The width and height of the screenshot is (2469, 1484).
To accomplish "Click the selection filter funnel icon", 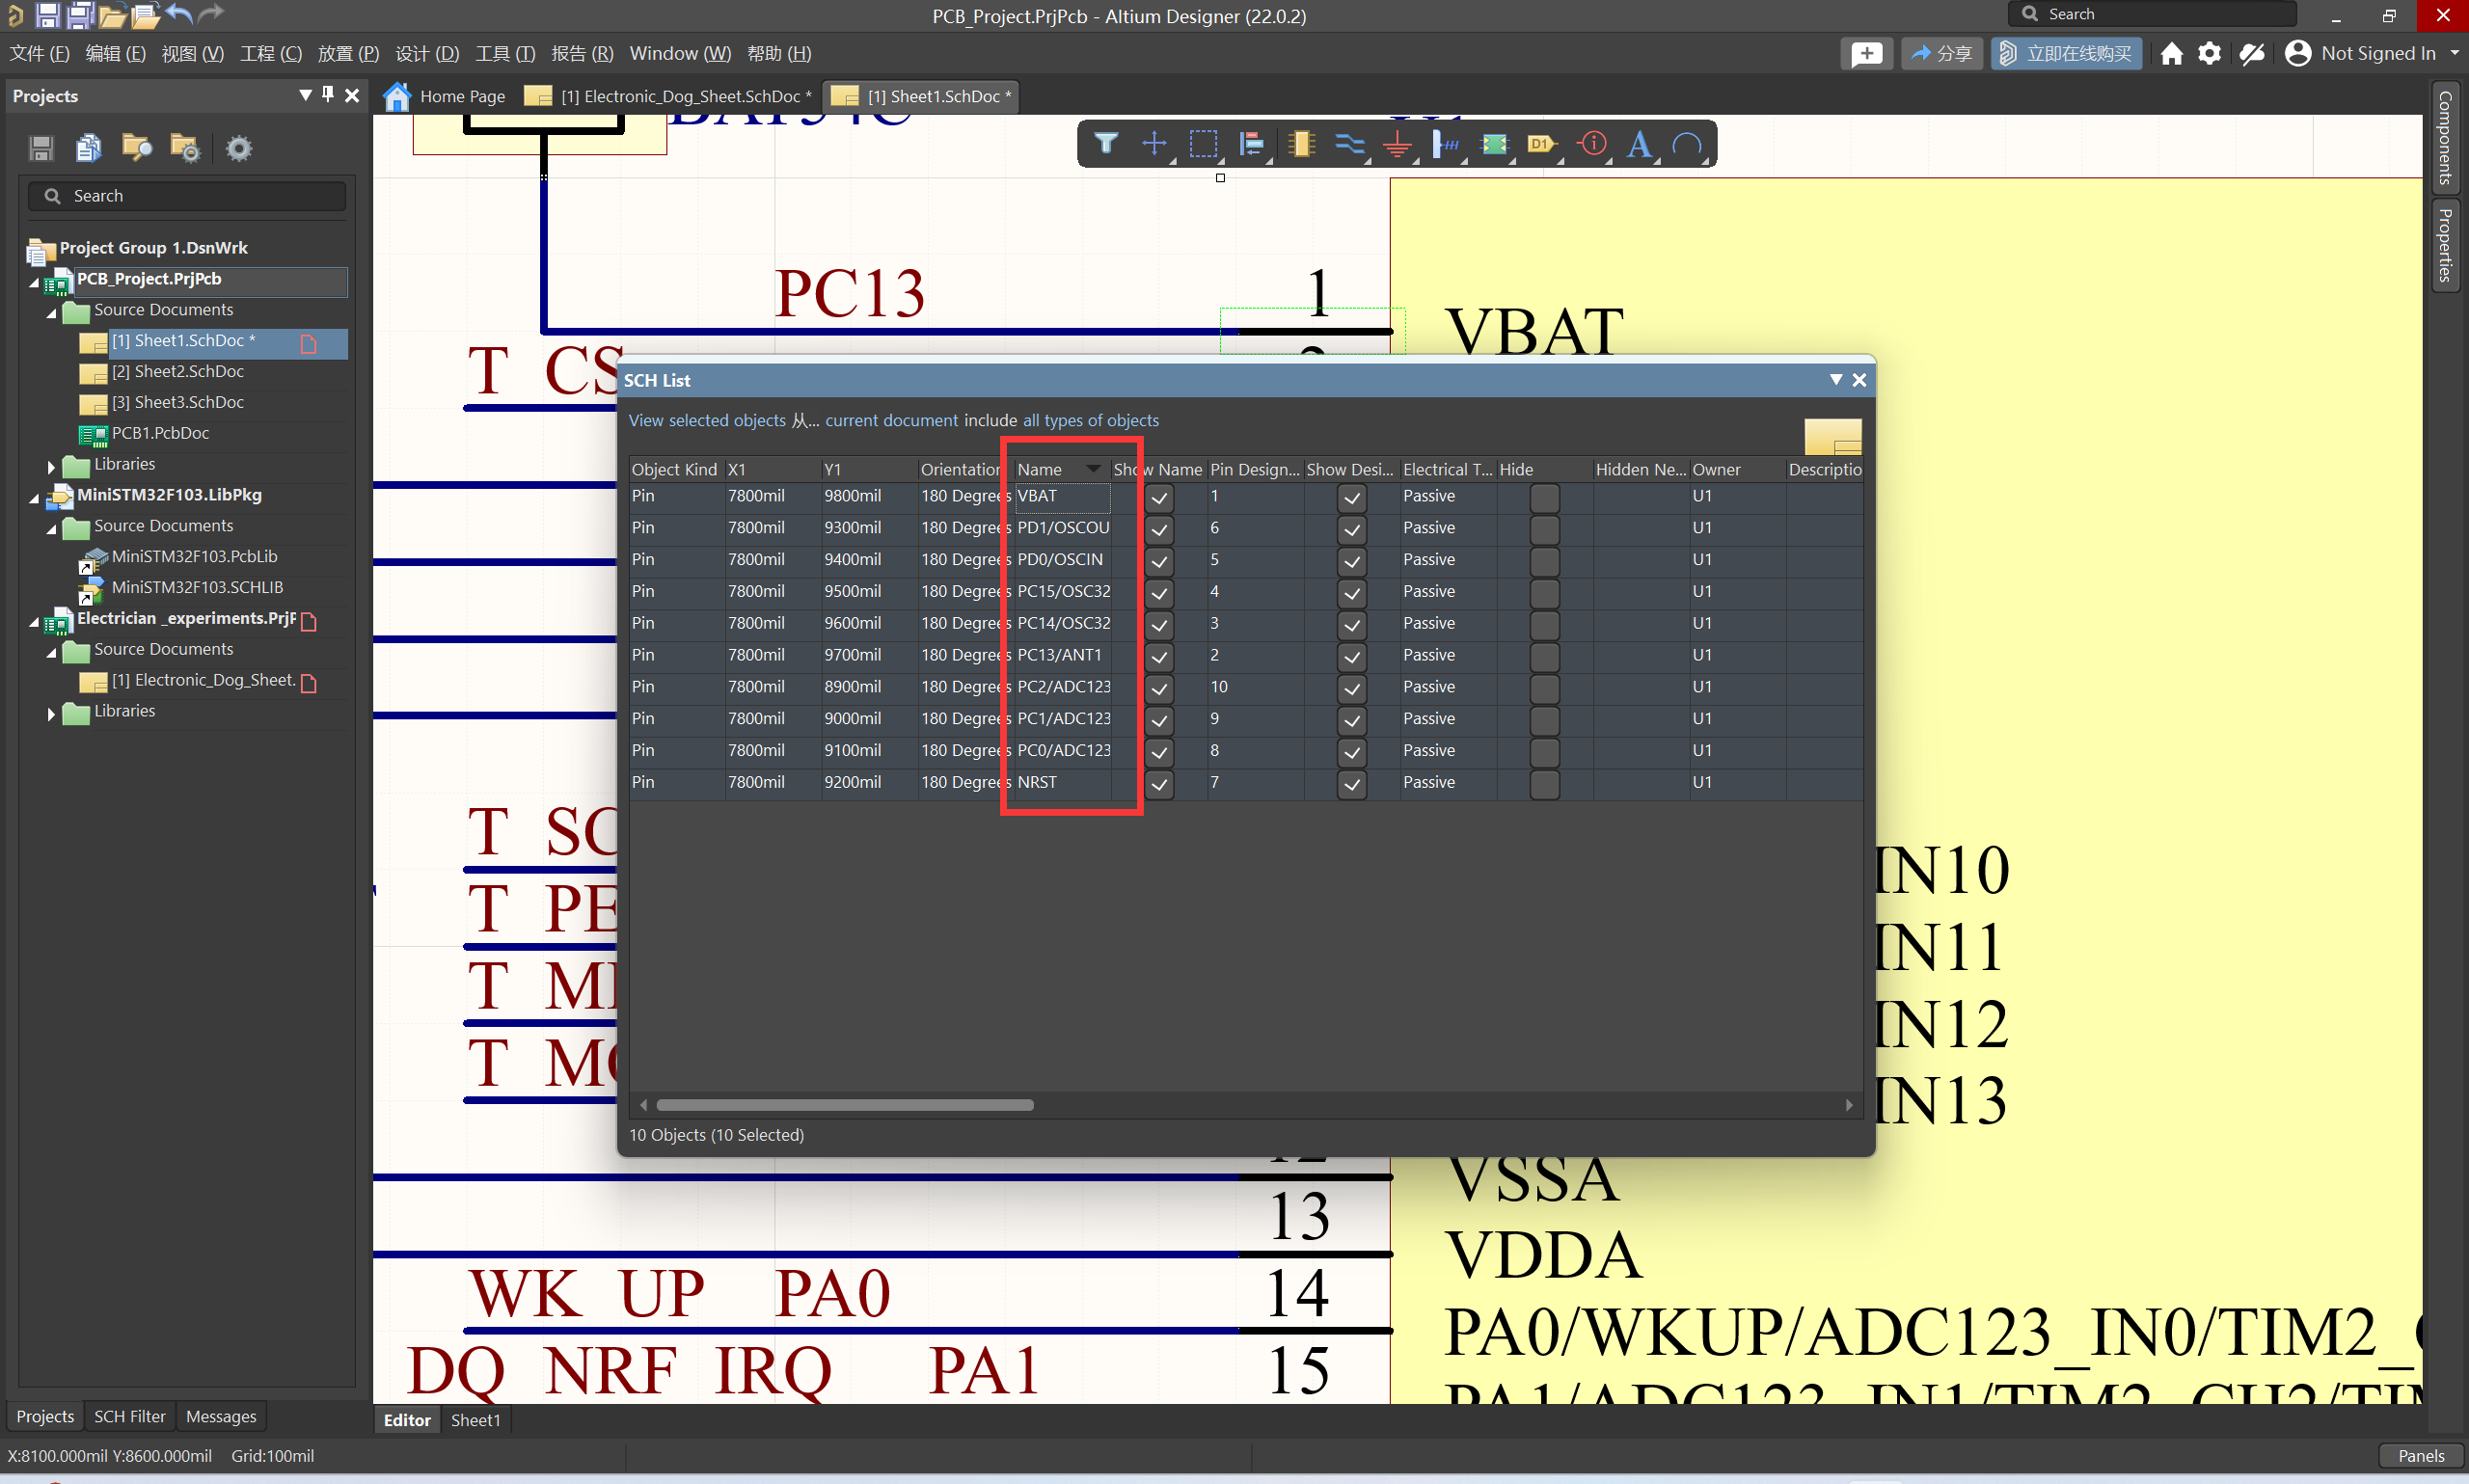I will (x=1105, y=144).
